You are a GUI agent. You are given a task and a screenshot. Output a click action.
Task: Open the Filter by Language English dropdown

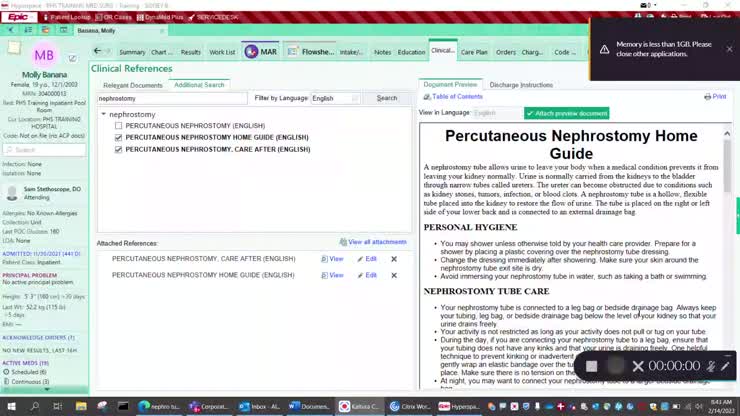click(335, 98)
